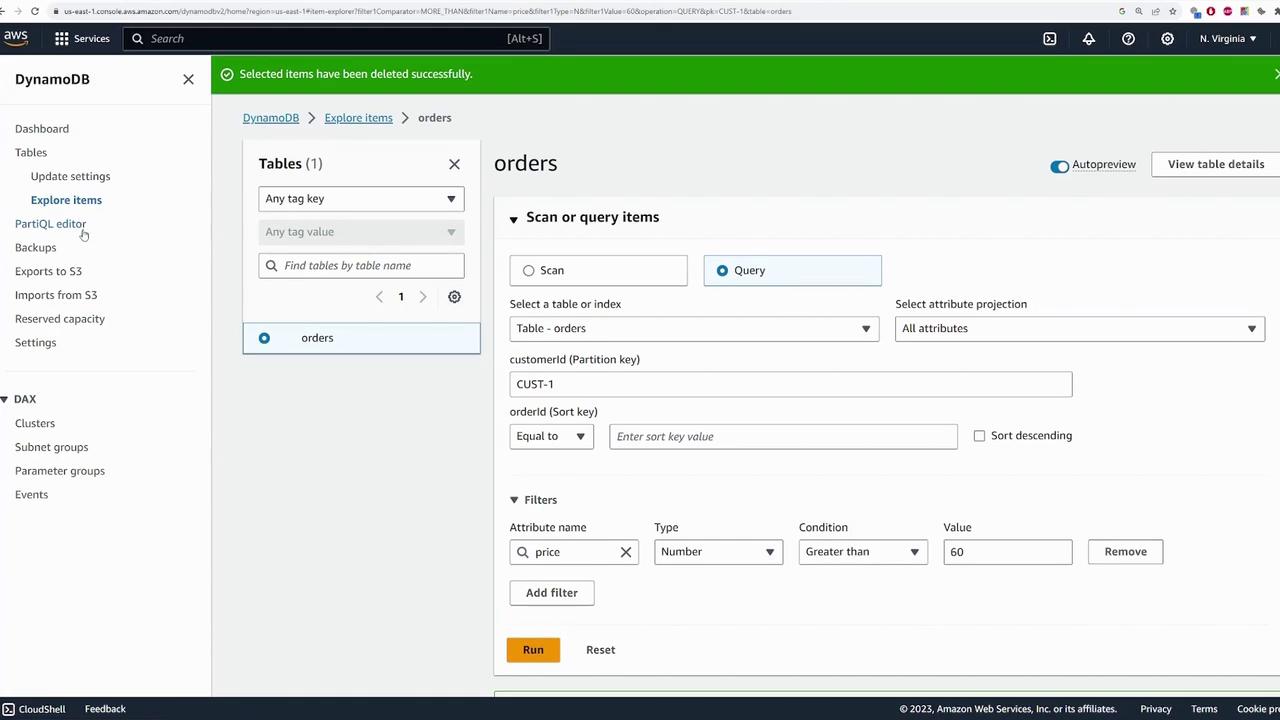Go to previous page of tables
Image resolution: width=1280 pixels, height=720 pixels.
(x=379, y=297)
